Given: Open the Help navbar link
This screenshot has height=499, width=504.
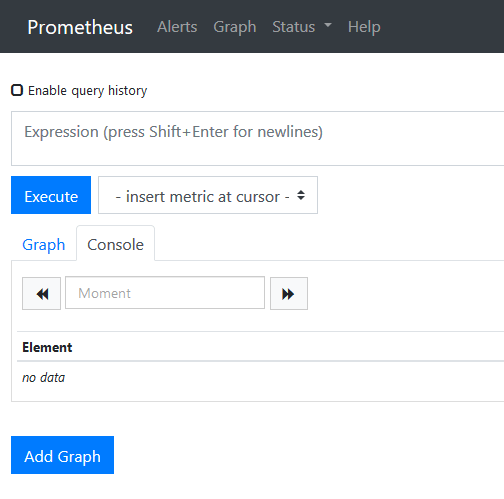Looking at the screenshot, I should 364,27.
